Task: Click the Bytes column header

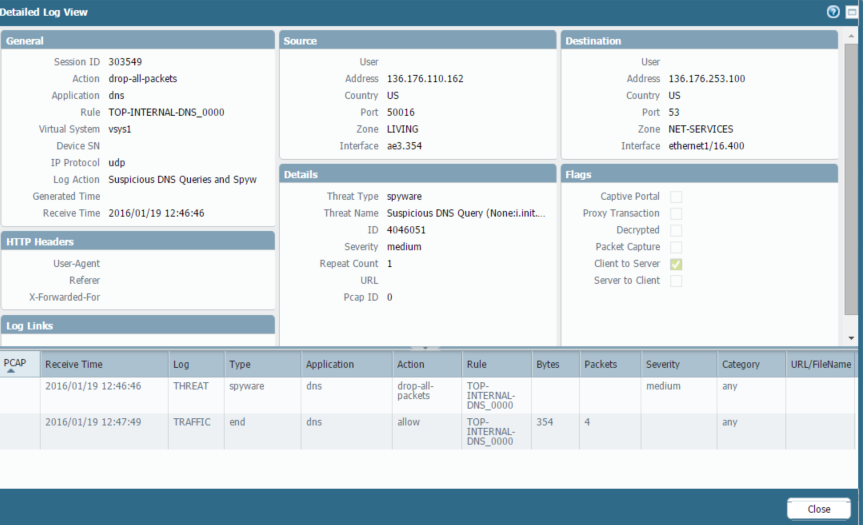Action: click(x=547, y=365)
